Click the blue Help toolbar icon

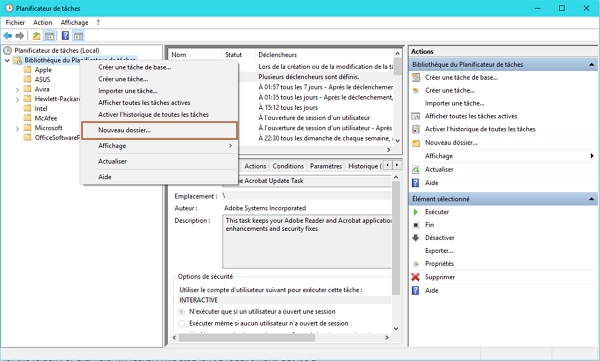point(65,36)
